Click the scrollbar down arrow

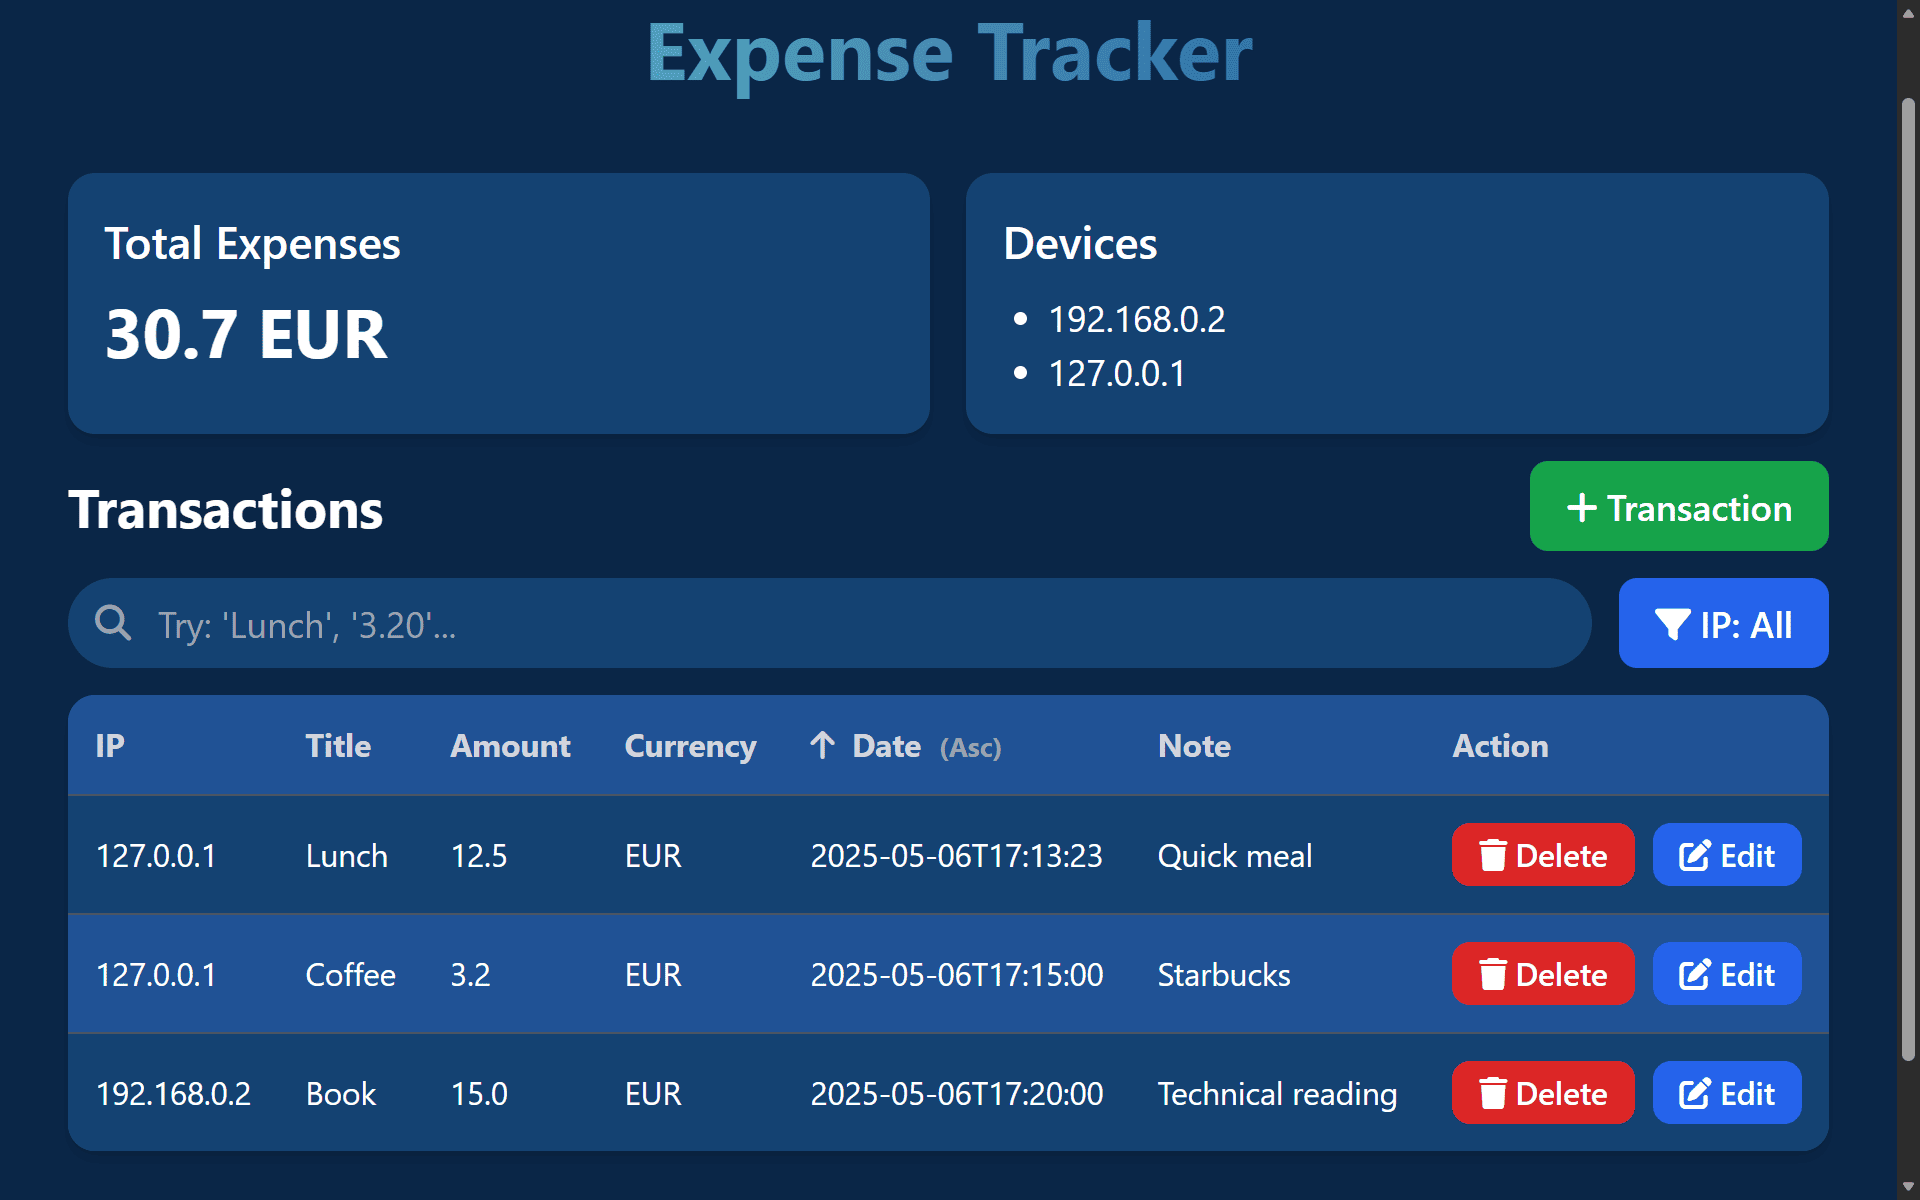click(x=1908, y=1187)
